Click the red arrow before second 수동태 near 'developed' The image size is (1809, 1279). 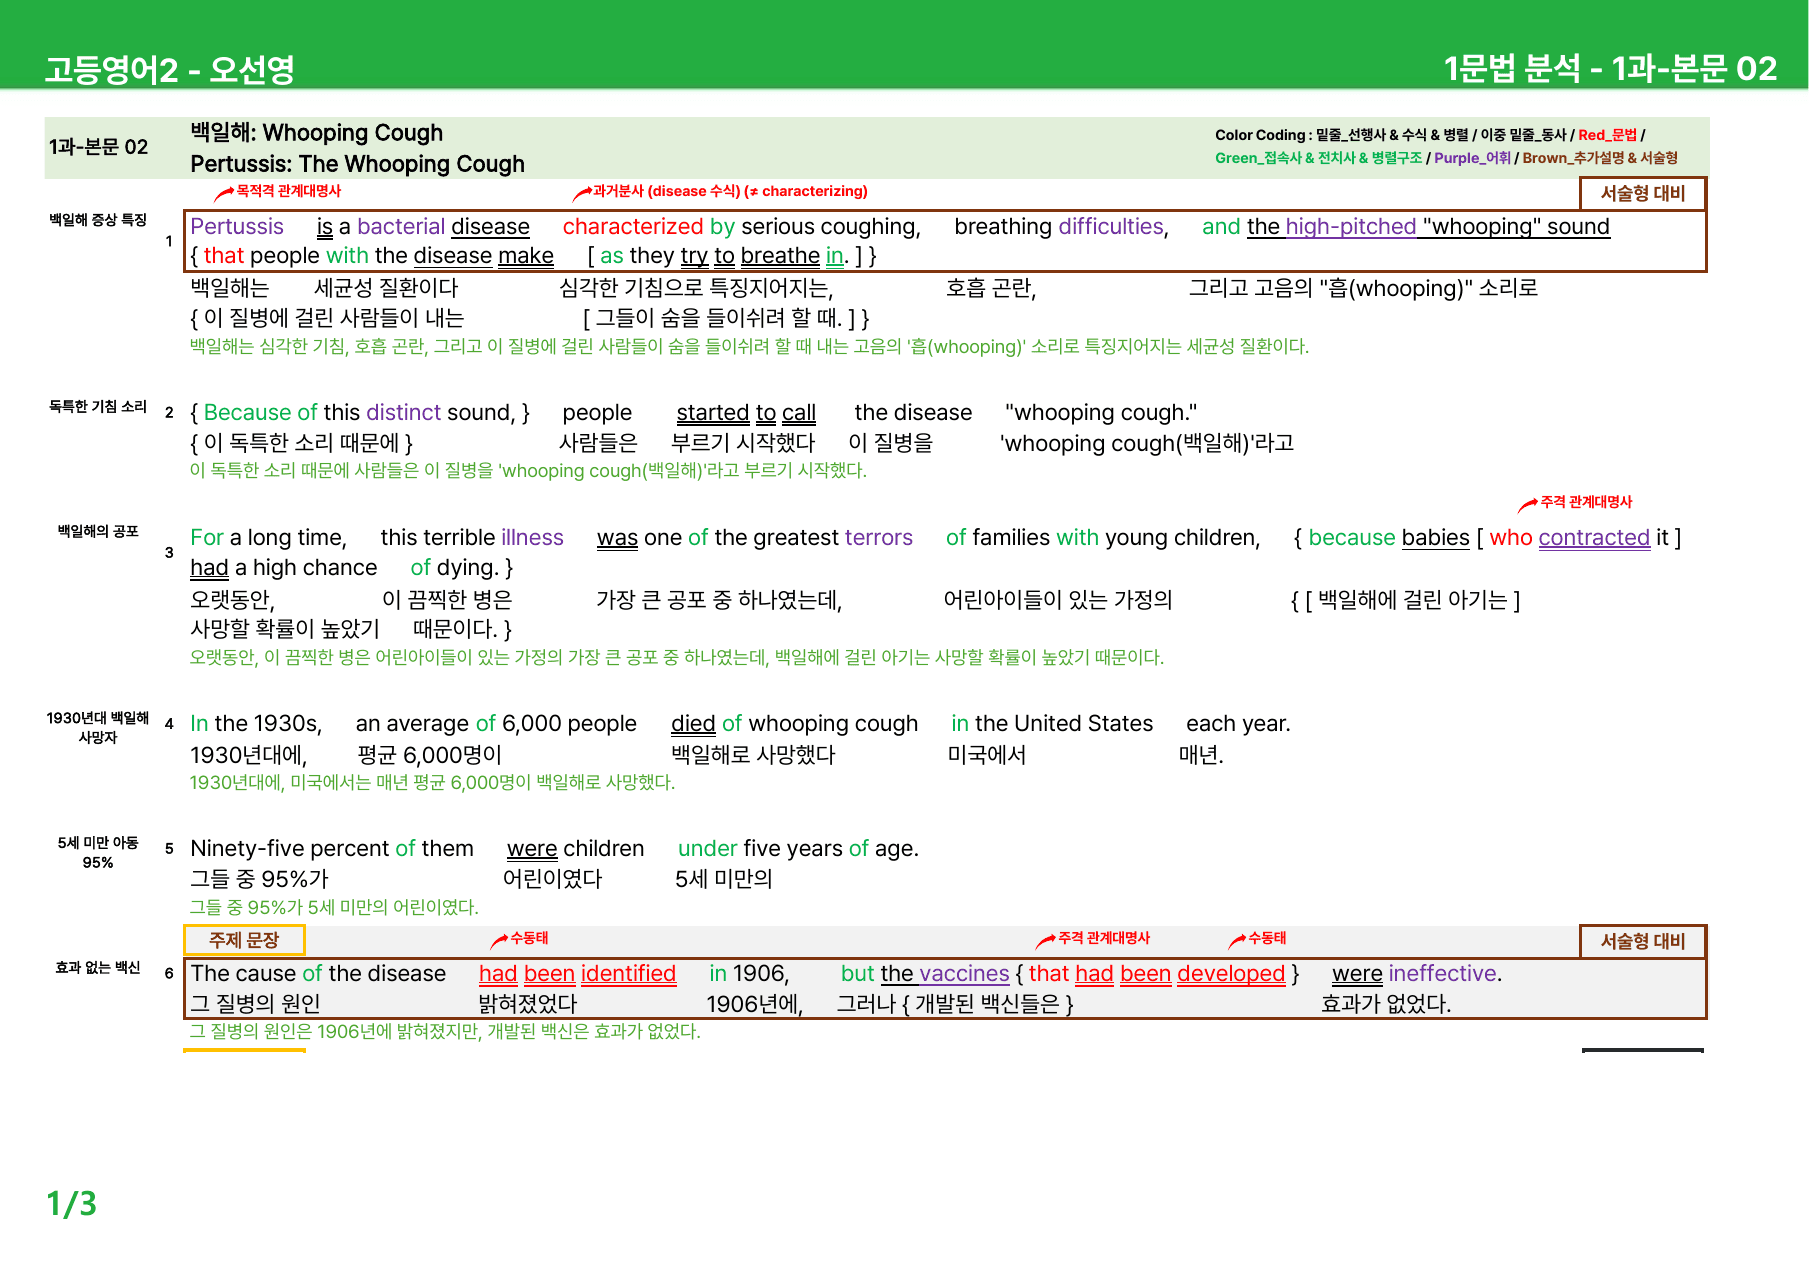[x=1238, y=940]
